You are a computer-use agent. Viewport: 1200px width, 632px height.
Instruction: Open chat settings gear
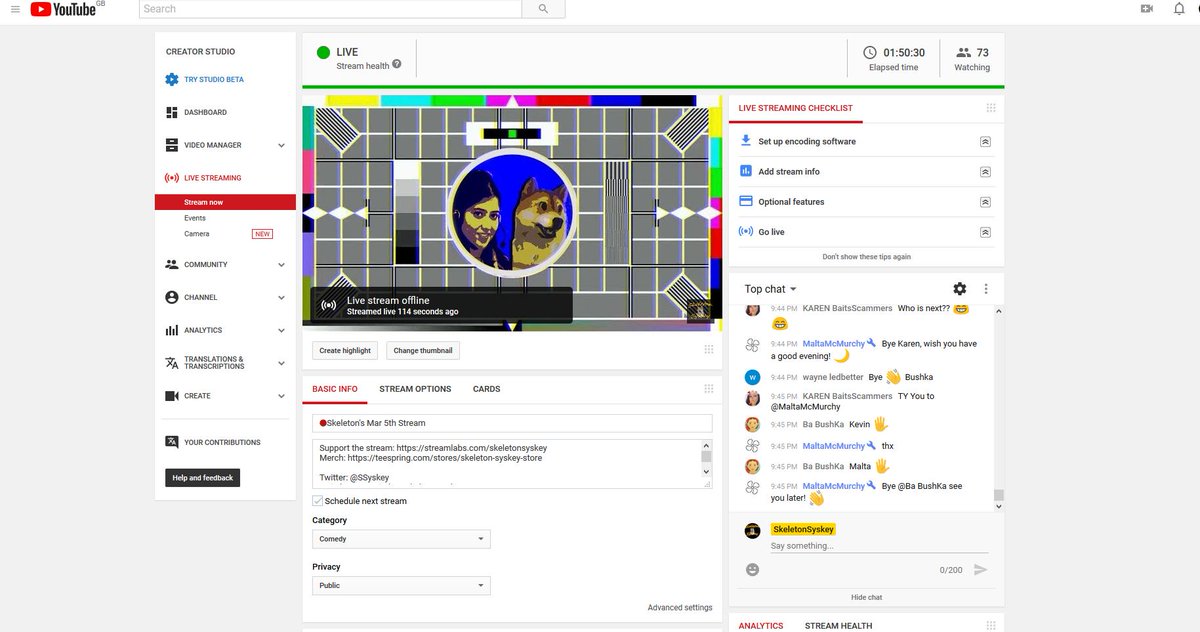pos(960,289)
